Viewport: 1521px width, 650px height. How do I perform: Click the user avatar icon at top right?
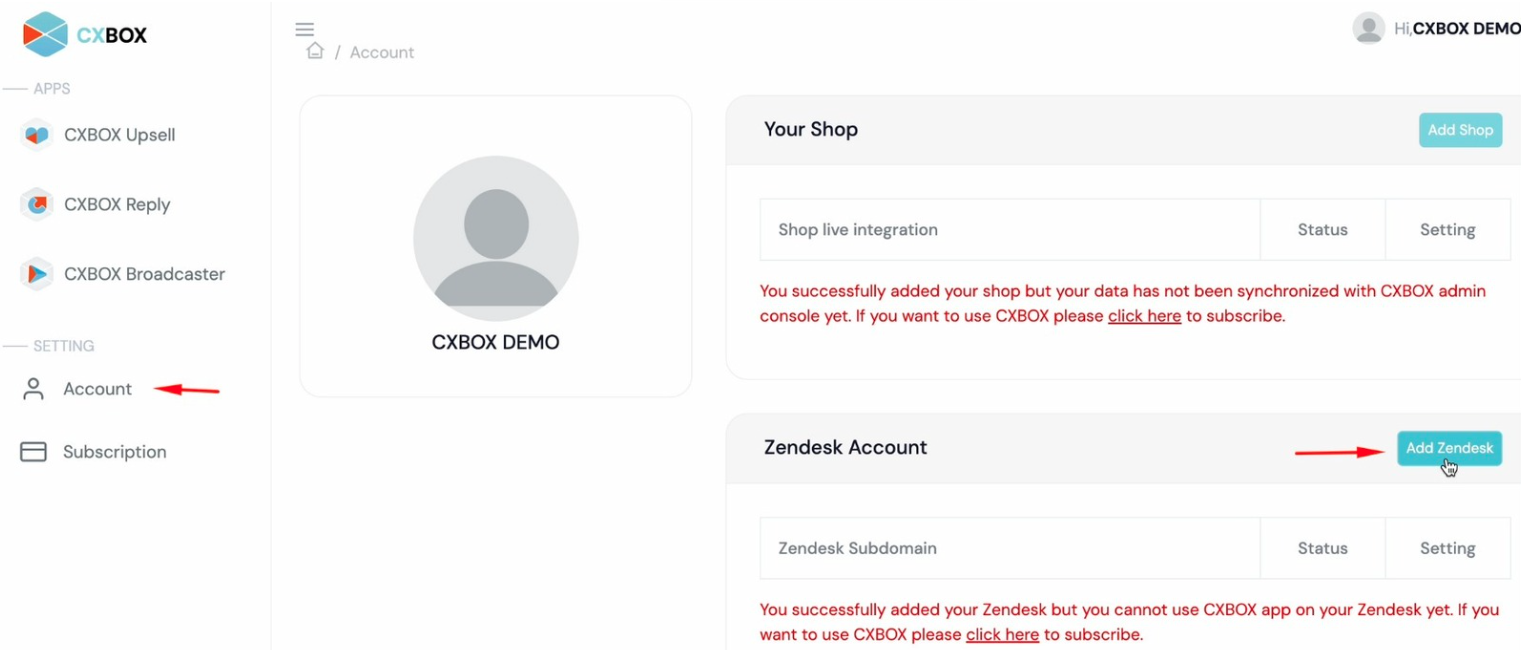click(1368, 28)
